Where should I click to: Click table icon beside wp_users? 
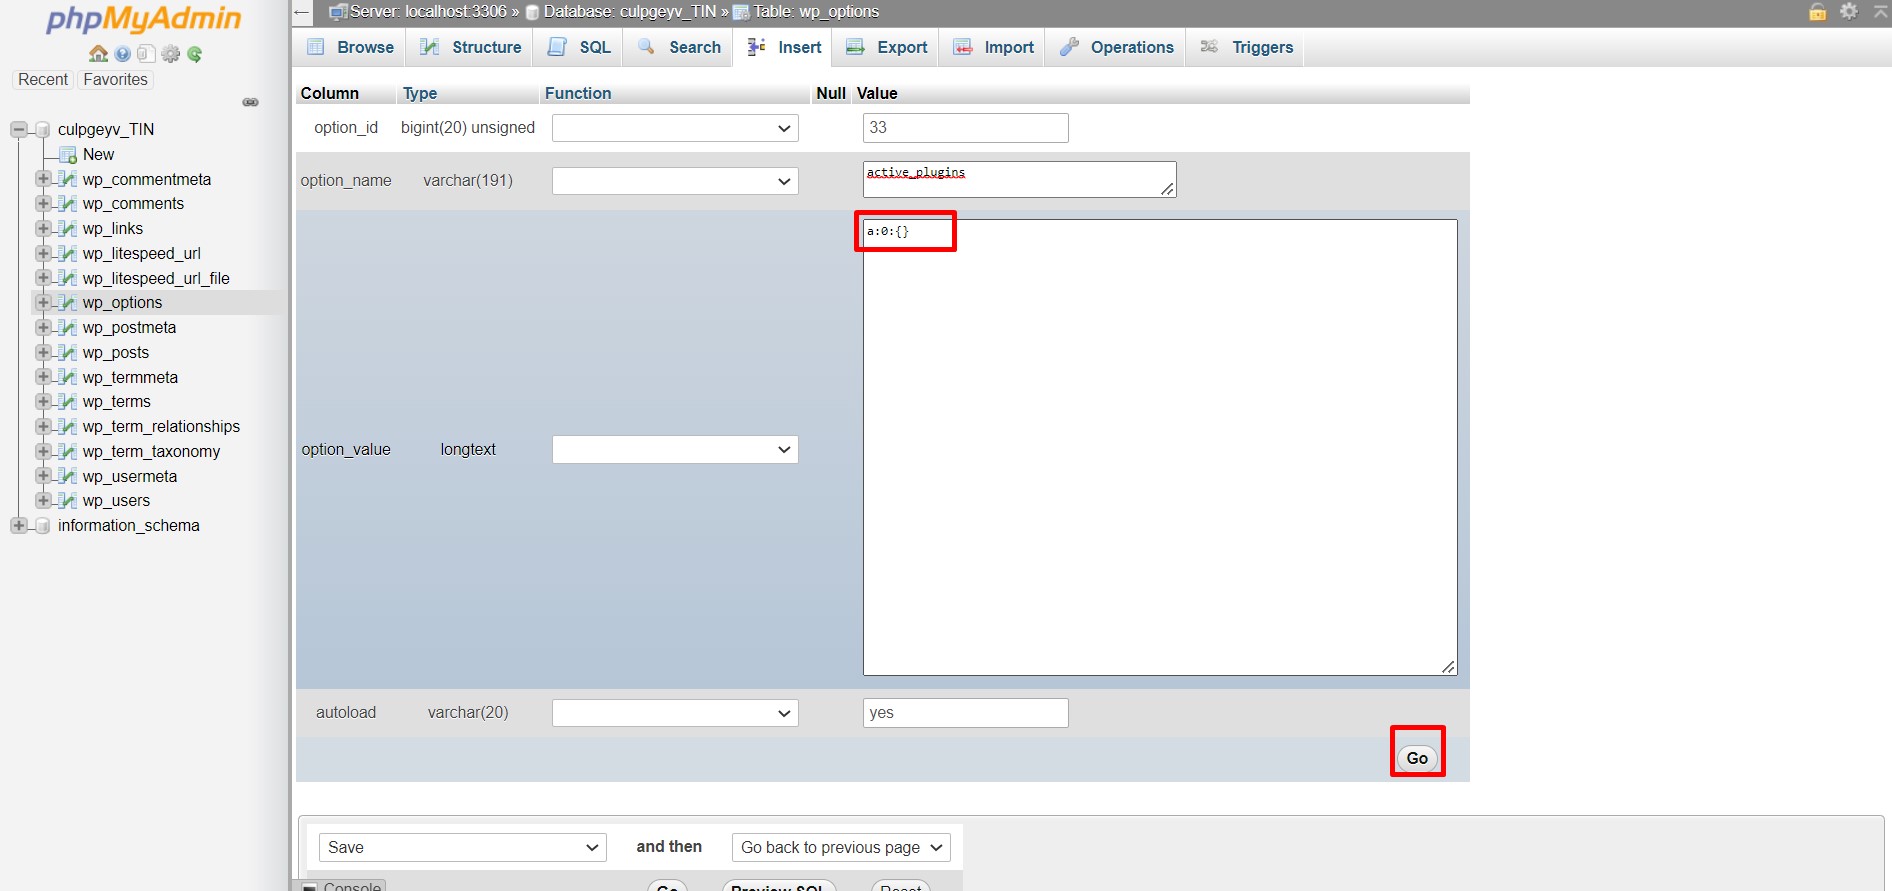click(67, 501)
